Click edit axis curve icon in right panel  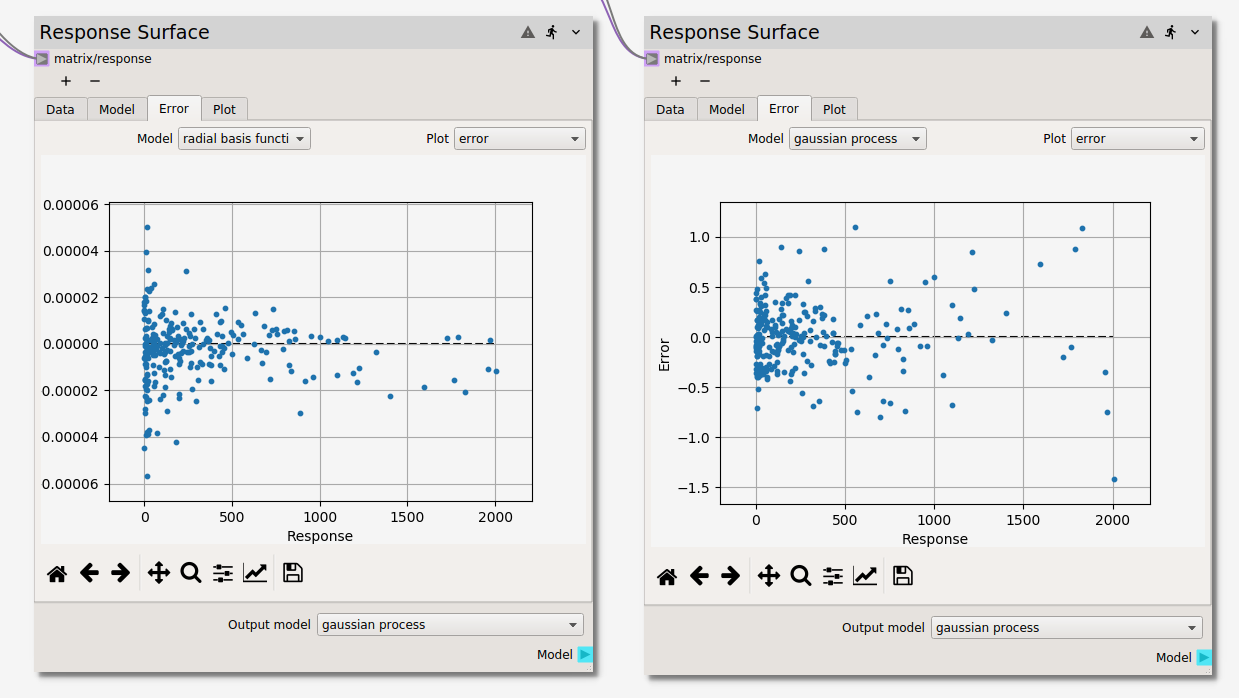click(x=865, y=576)
